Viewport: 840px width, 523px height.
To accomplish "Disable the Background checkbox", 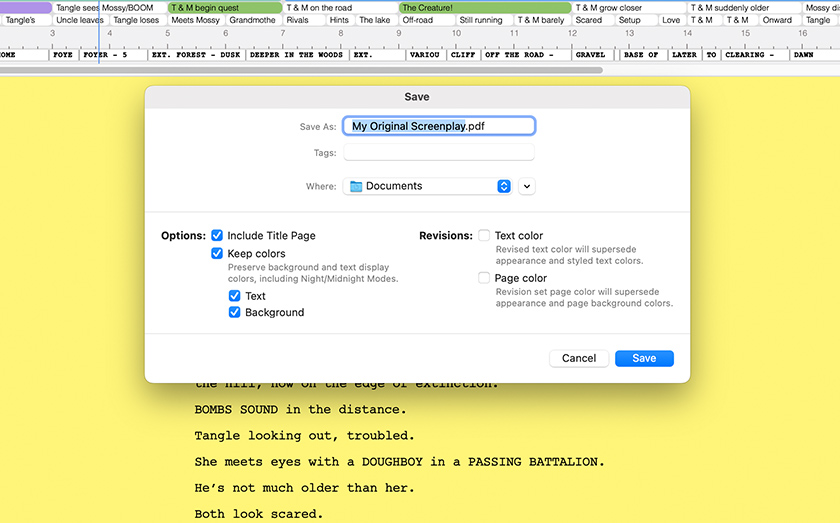I will [234, 313].
